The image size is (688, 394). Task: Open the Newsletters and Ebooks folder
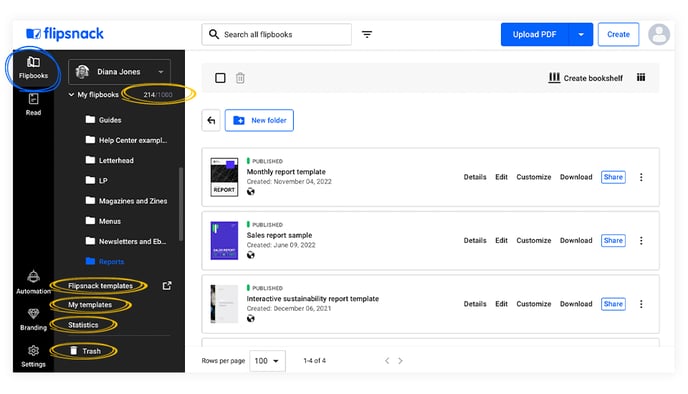click(126, 241)
